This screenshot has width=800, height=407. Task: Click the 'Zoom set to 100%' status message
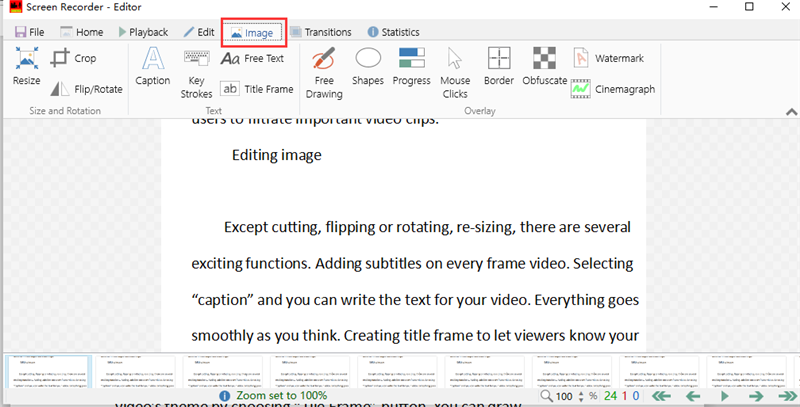(x=281, y=396)
